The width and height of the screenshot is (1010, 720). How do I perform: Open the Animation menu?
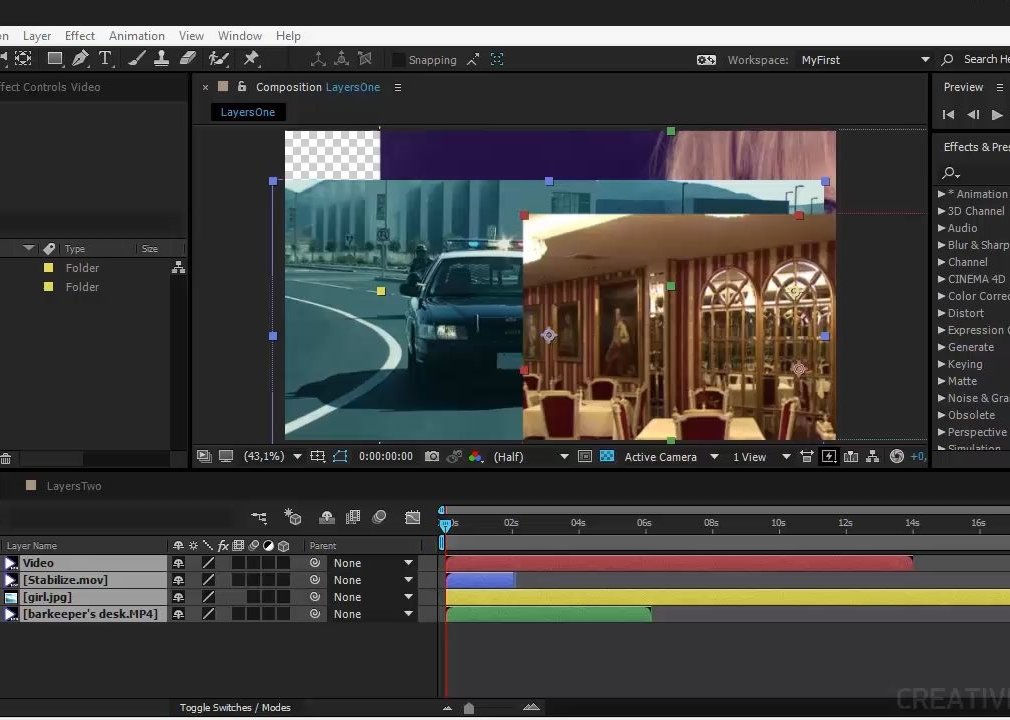[137, 35]
